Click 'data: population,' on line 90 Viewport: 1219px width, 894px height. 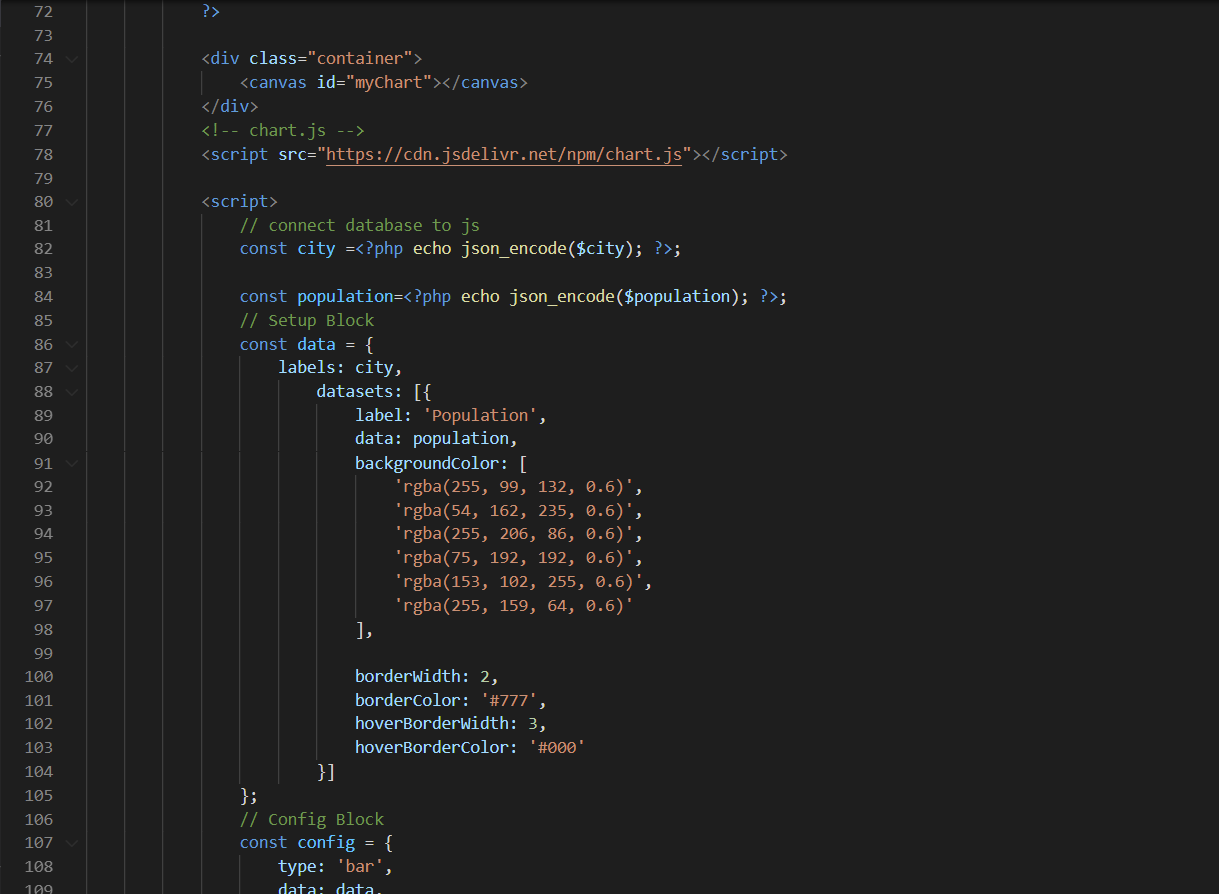pyautogui.click(x=436, y=439)
